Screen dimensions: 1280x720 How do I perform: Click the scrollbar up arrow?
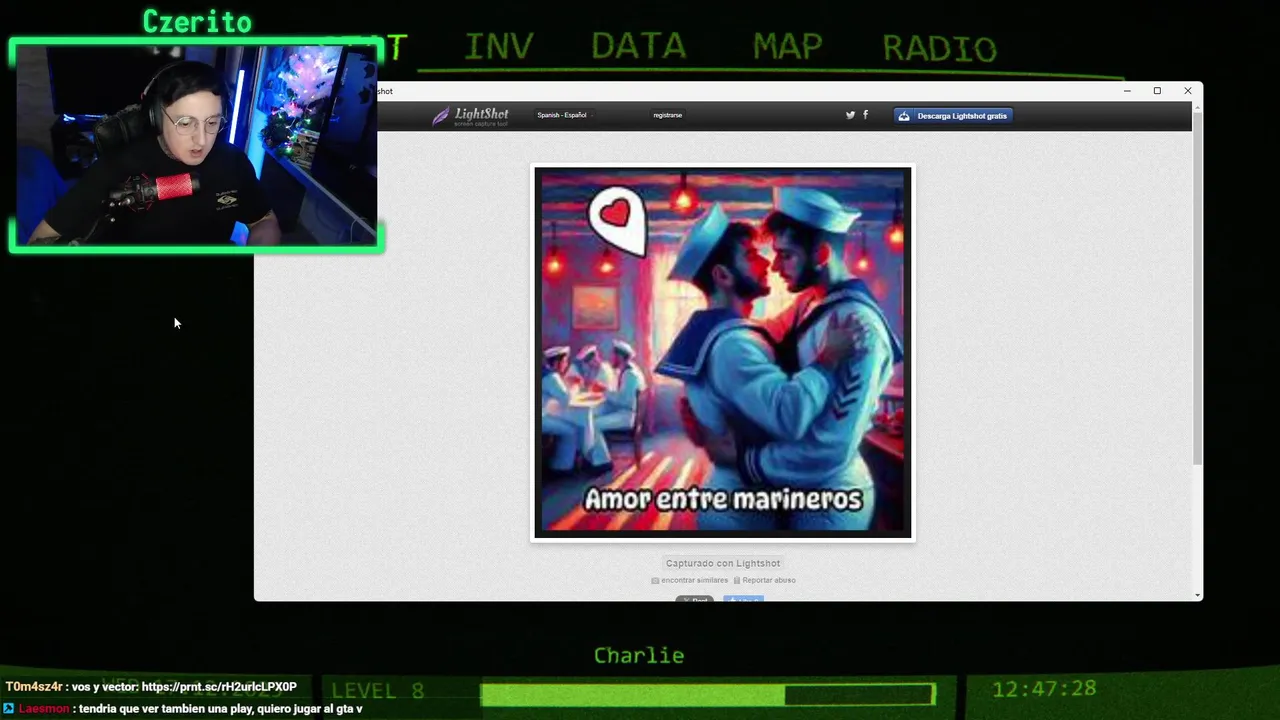1197,107
